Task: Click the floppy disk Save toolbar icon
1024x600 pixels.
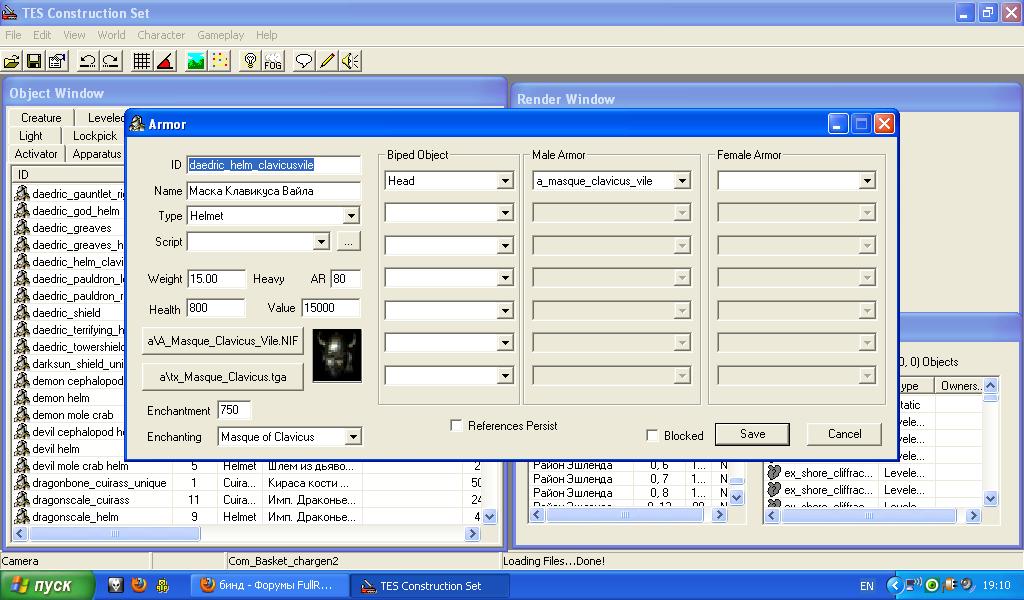Action: 34,61
